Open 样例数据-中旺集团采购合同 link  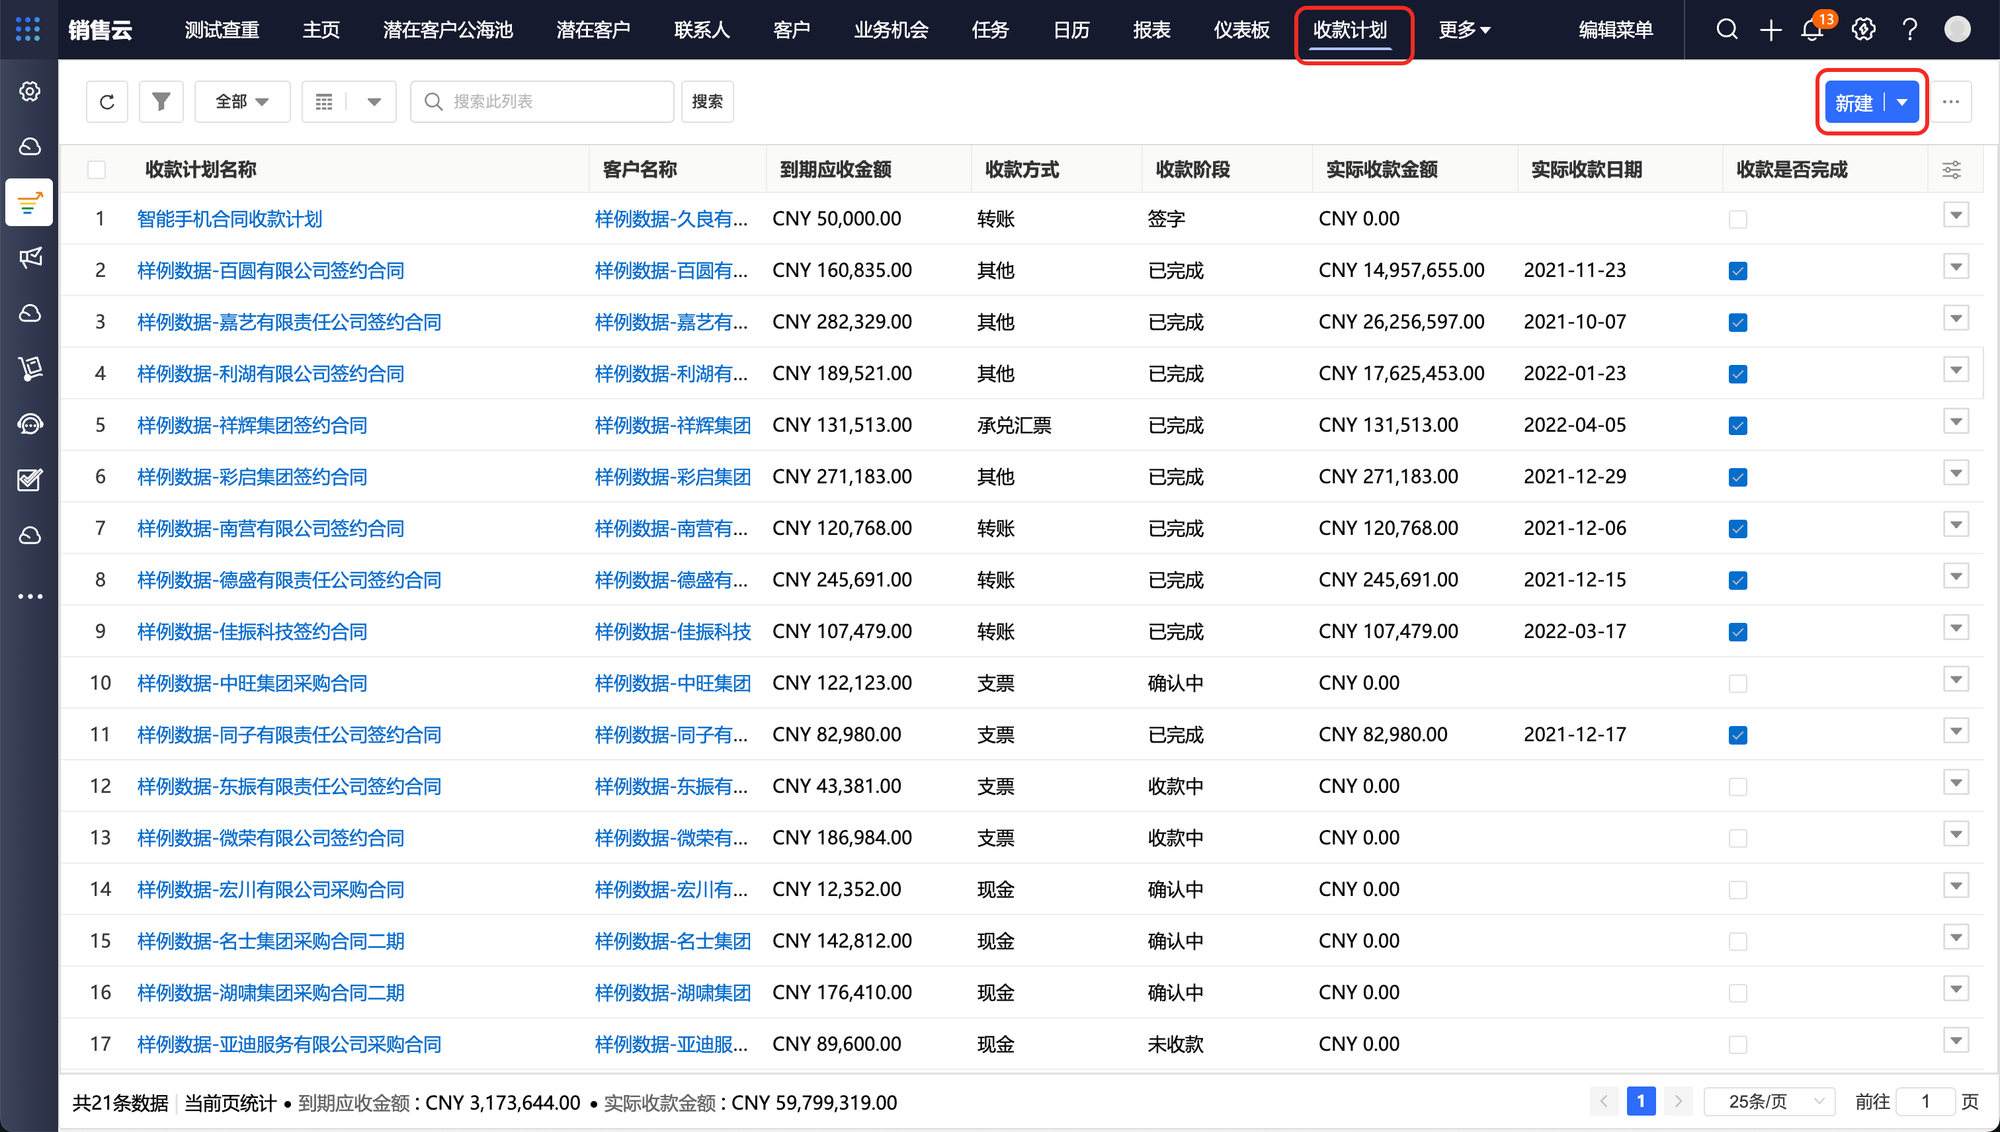pyautogui.click(x=252, y=683)
